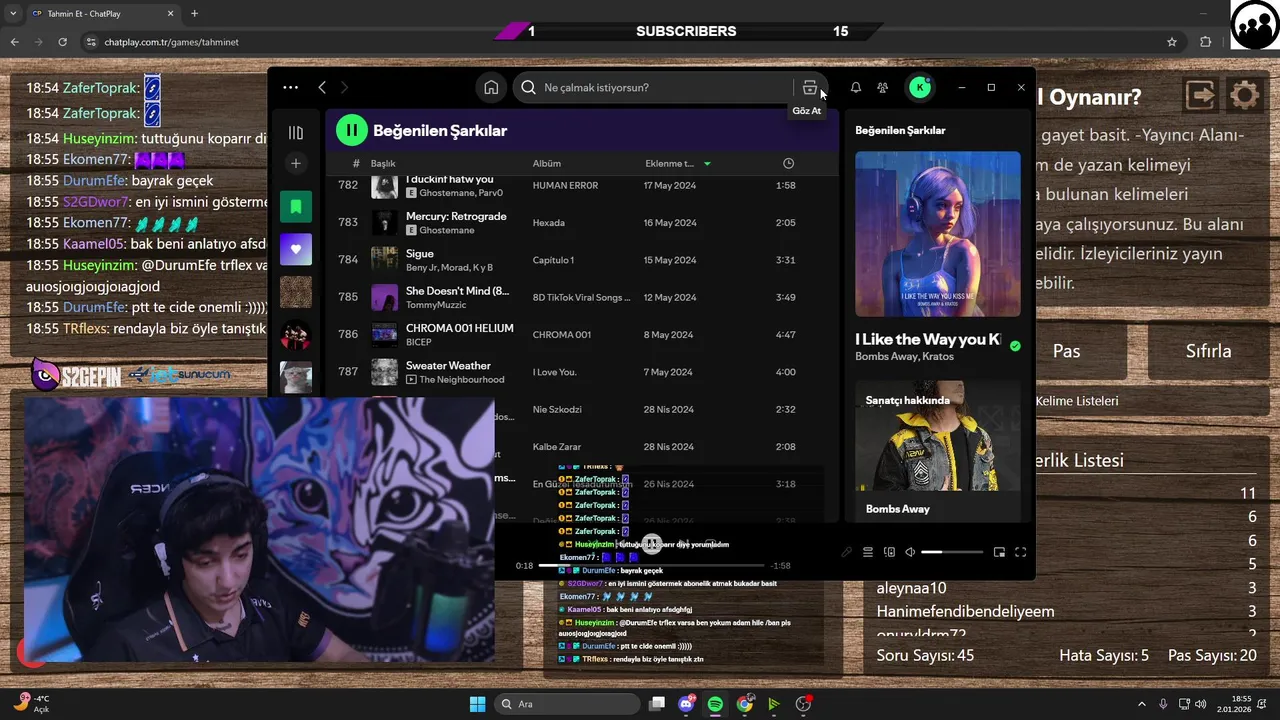
Task: Open the Windows Start menu
Action: click(x=477, y=704)
